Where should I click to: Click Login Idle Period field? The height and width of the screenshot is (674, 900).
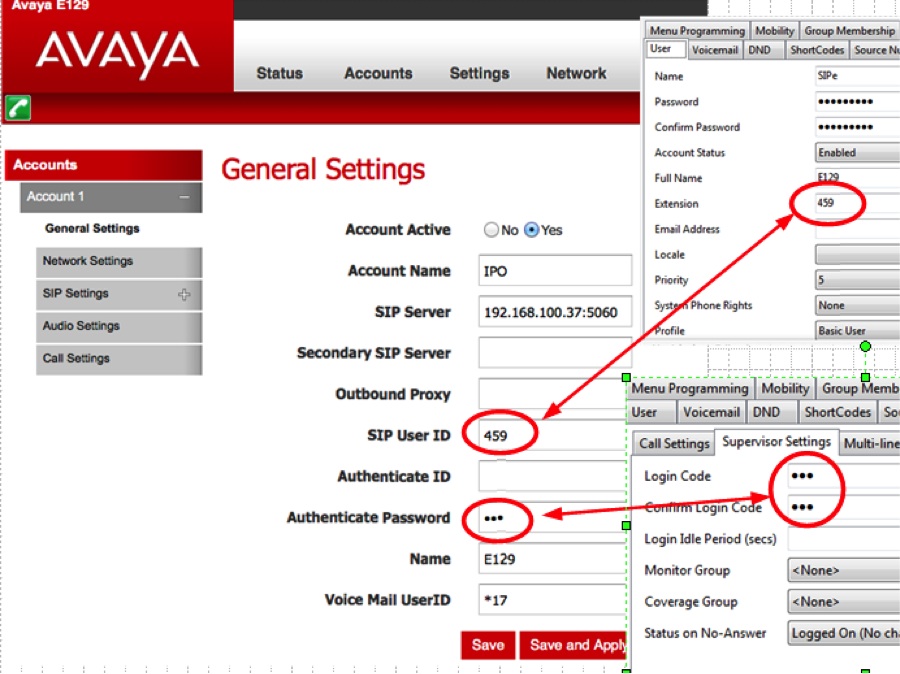coord(843,539)
